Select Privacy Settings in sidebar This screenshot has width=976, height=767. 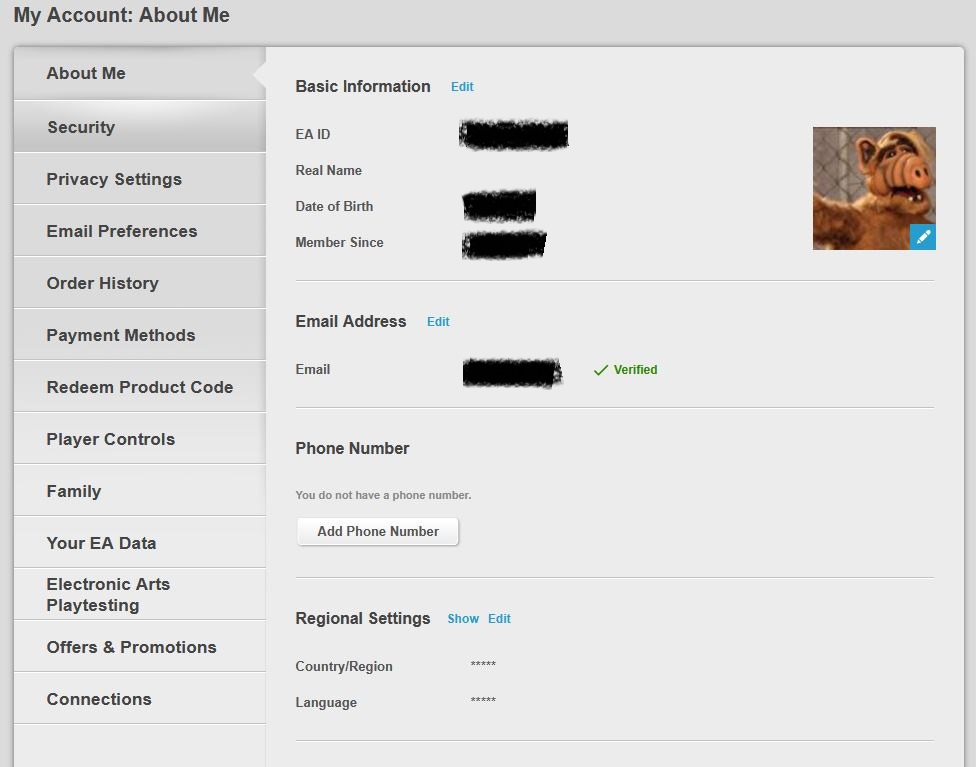click(x=140, y=179)
